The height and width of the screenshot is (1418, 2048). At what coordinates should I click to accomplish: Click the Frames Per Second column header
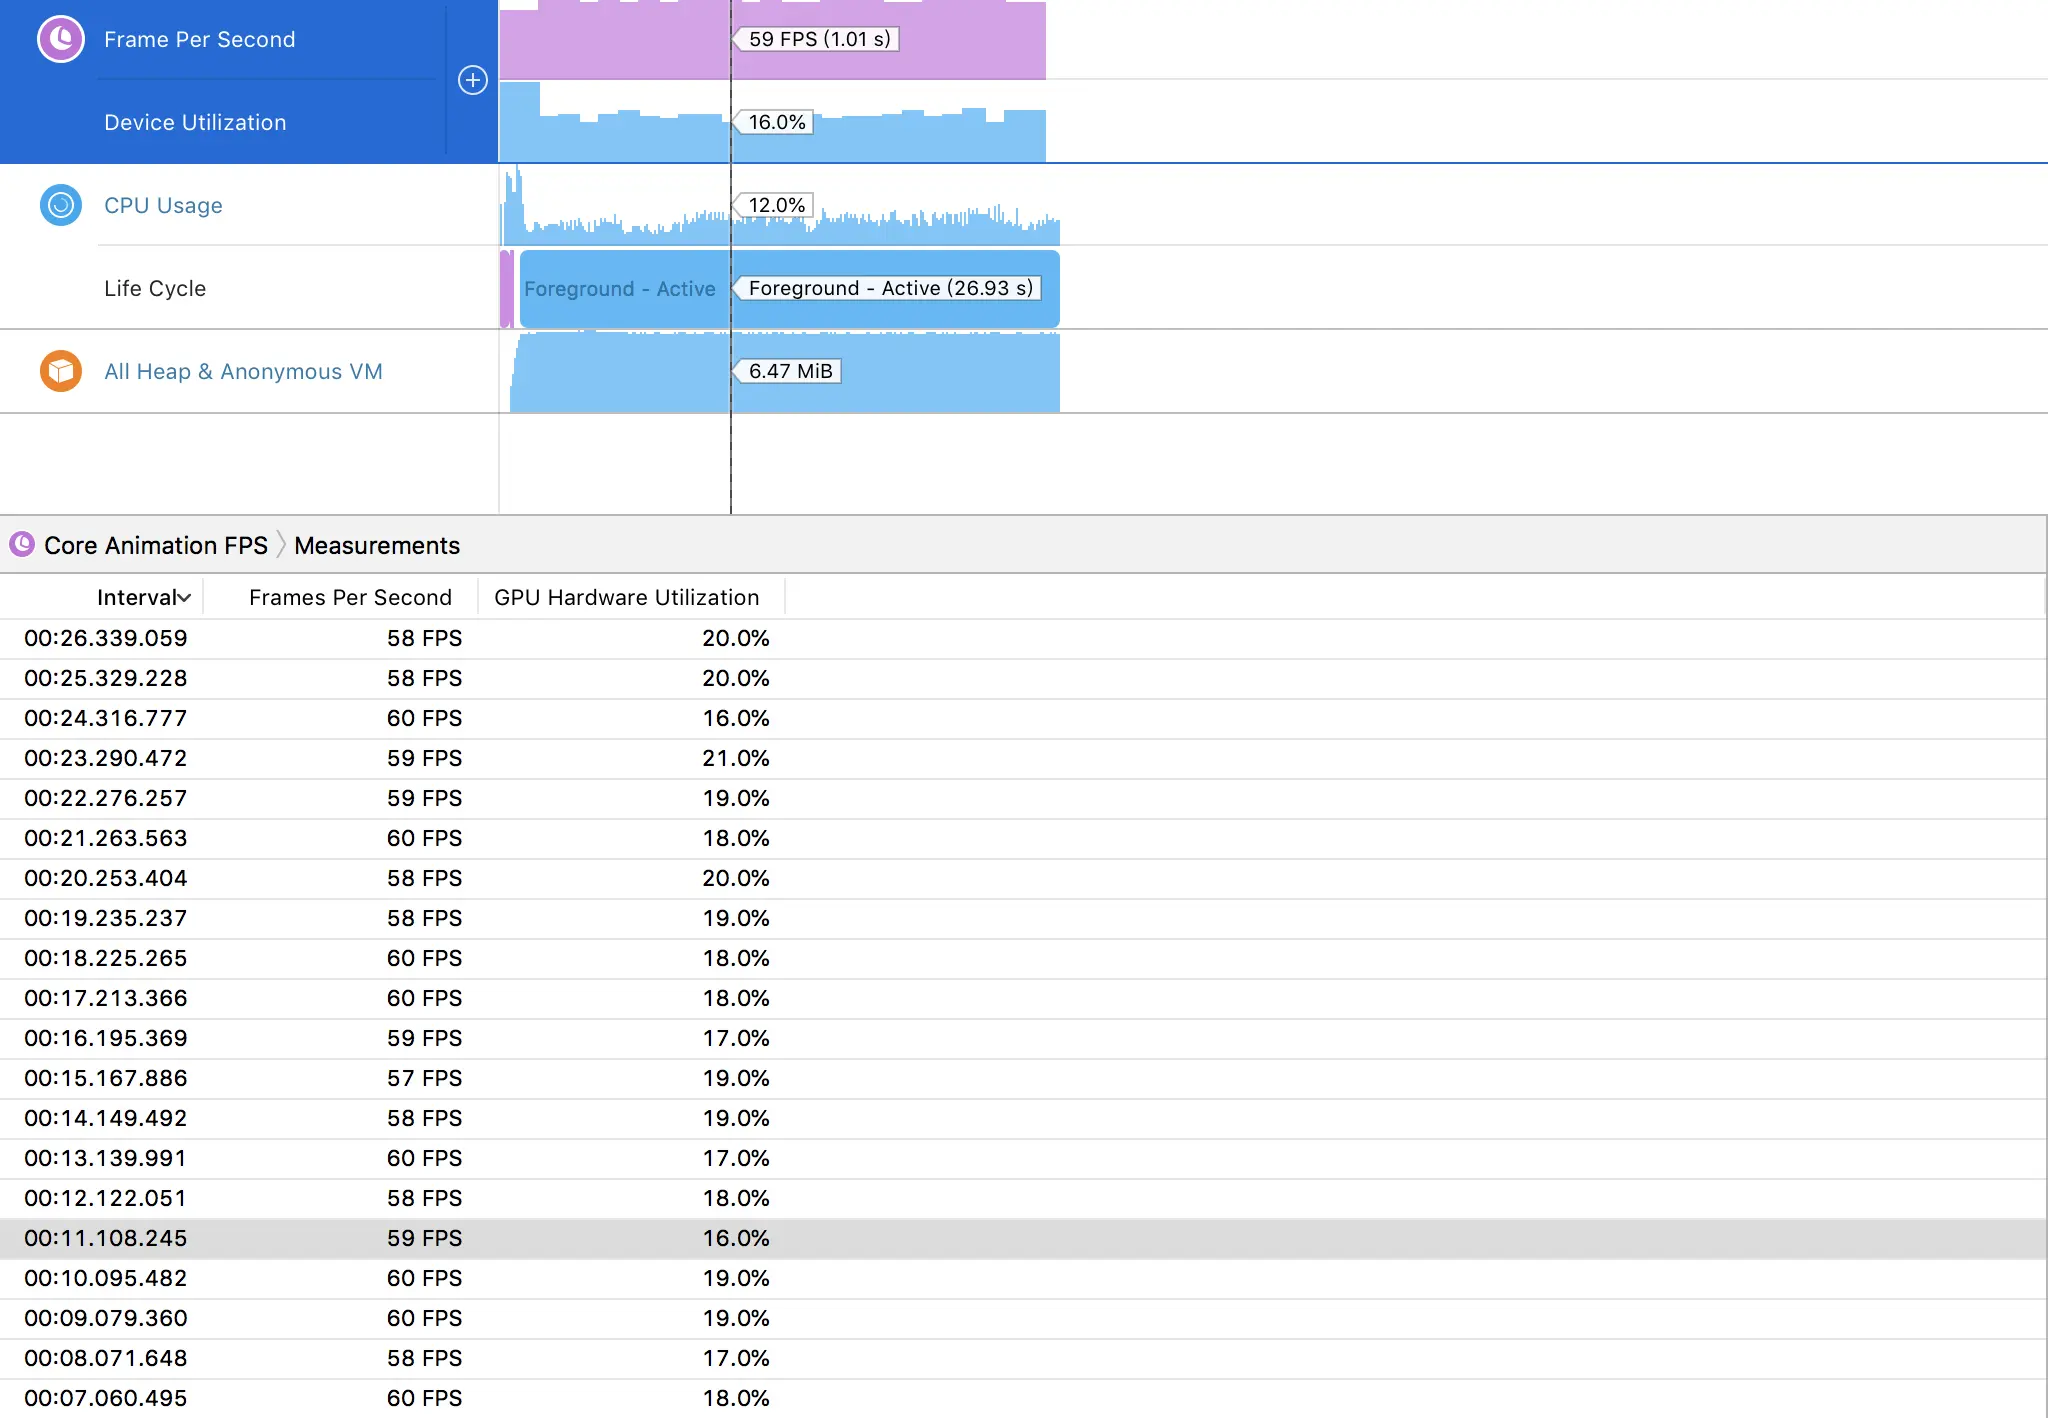click(x=350, y=598)
